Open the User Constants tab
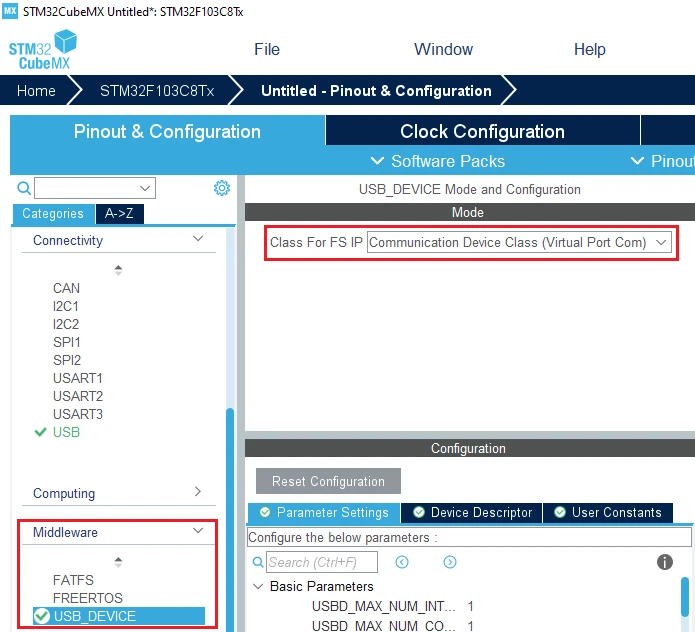Viewport: 695px width, 632px height. click(608, 513)
